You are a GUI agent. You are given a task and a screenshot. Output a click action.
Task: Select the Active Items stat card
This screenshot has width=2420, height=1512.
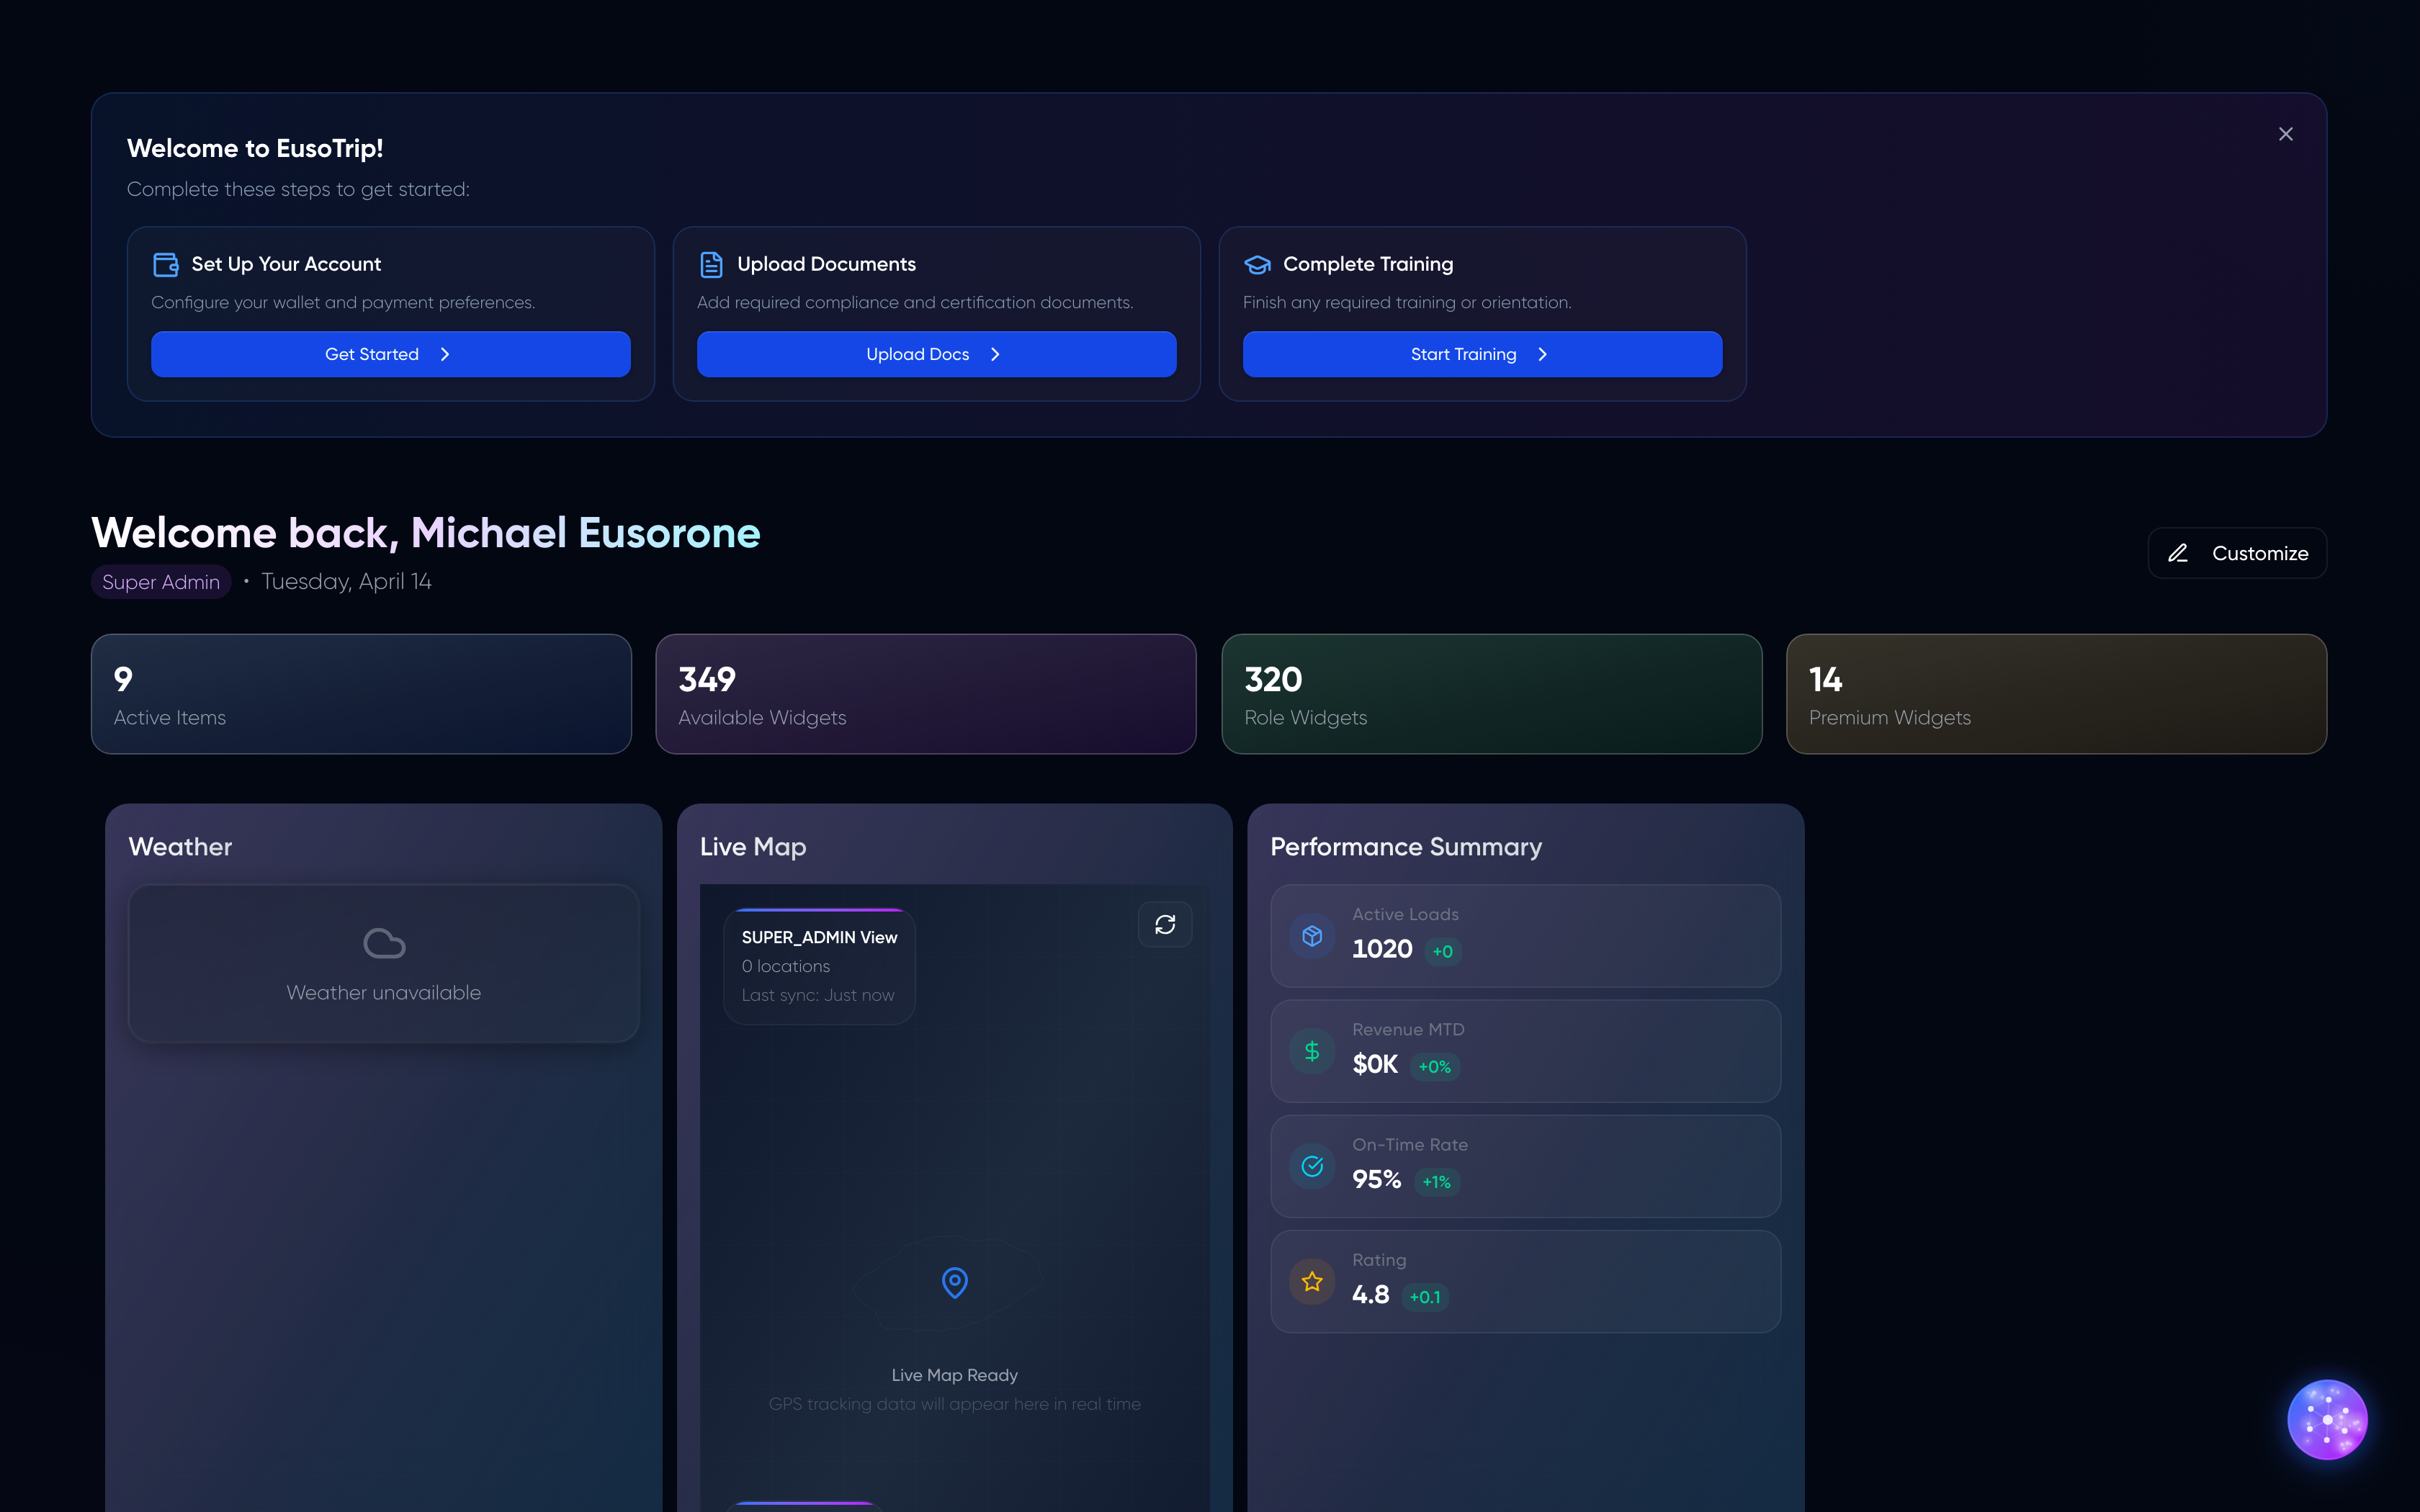click(x=361, y=694)
